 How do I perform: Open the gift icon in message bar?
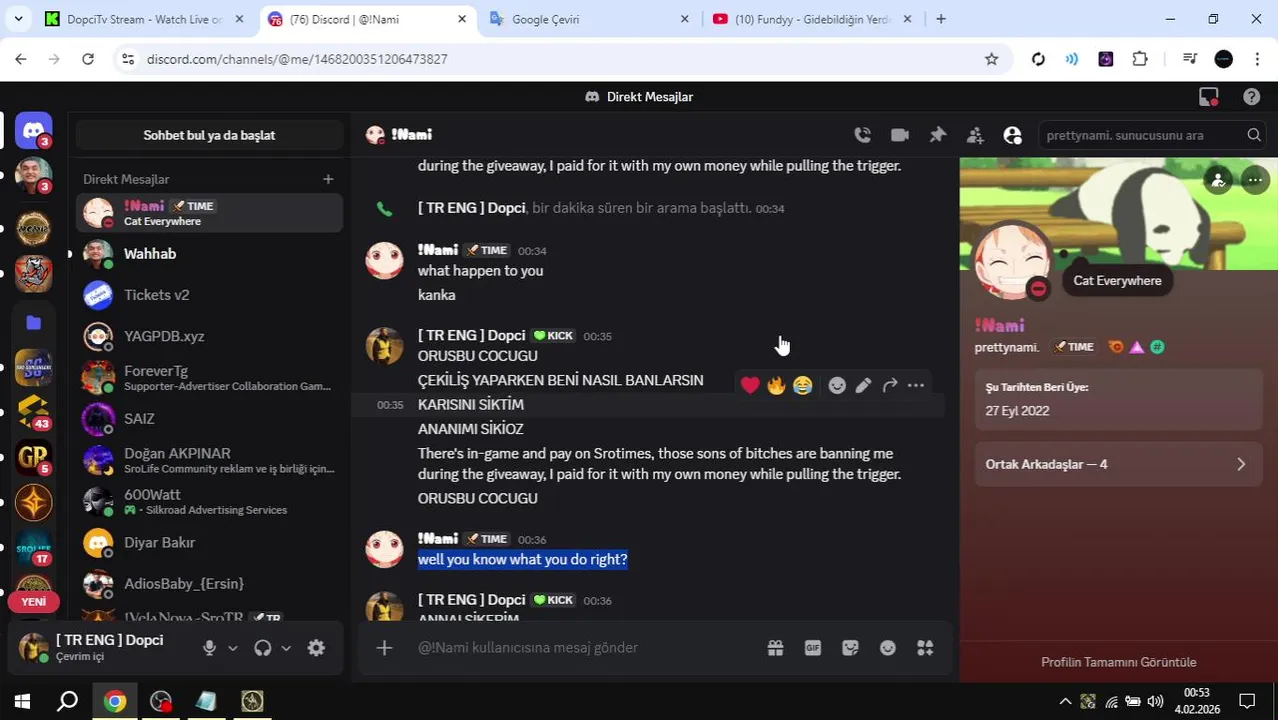[775, 648]
